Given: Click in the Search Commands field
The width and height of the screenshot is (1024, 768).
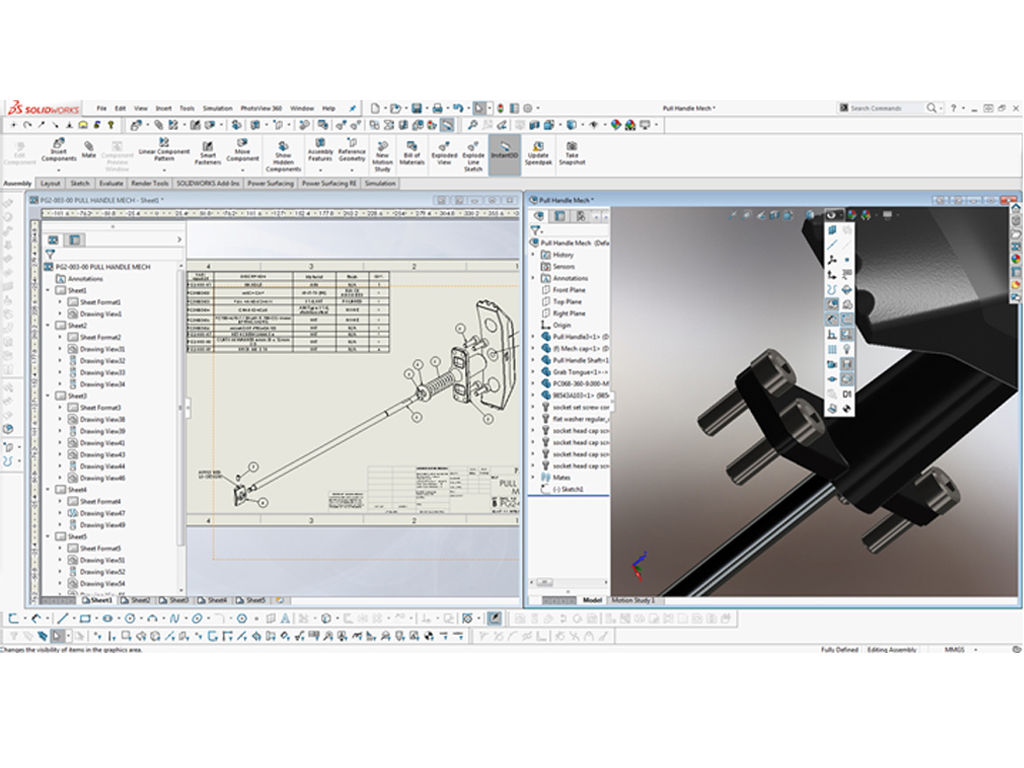Looking at the screenshot, I should tap(886, 108).
